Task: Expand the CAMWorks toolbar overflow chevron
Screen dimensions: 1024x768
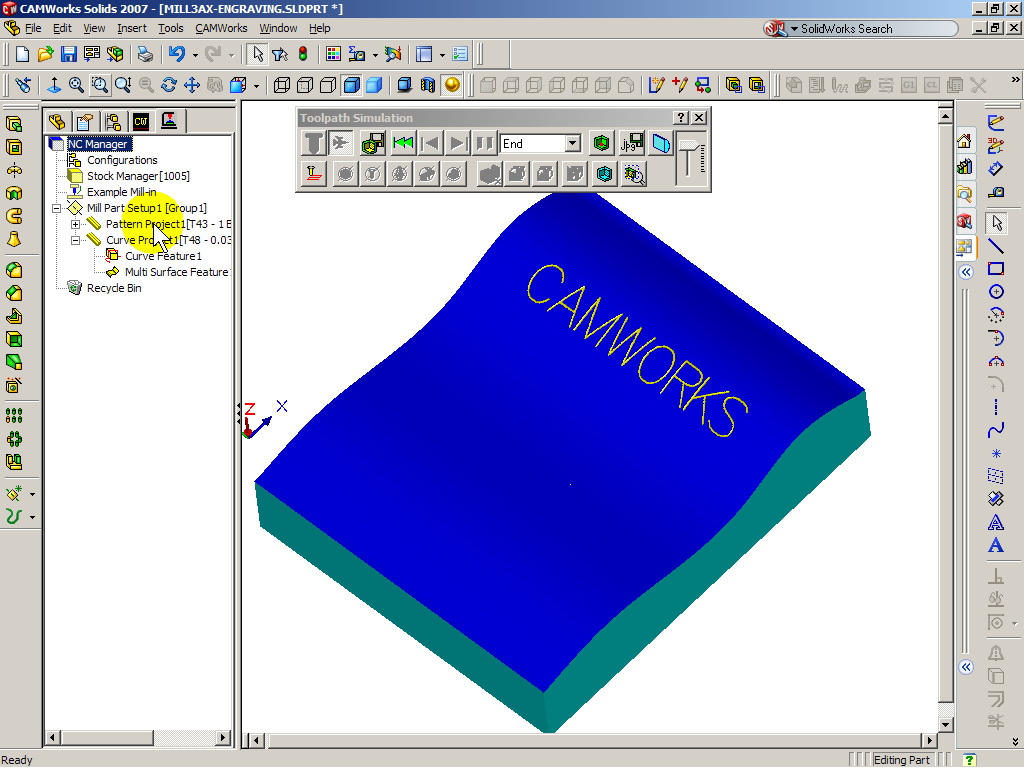Action: [x=1015, y=80]
